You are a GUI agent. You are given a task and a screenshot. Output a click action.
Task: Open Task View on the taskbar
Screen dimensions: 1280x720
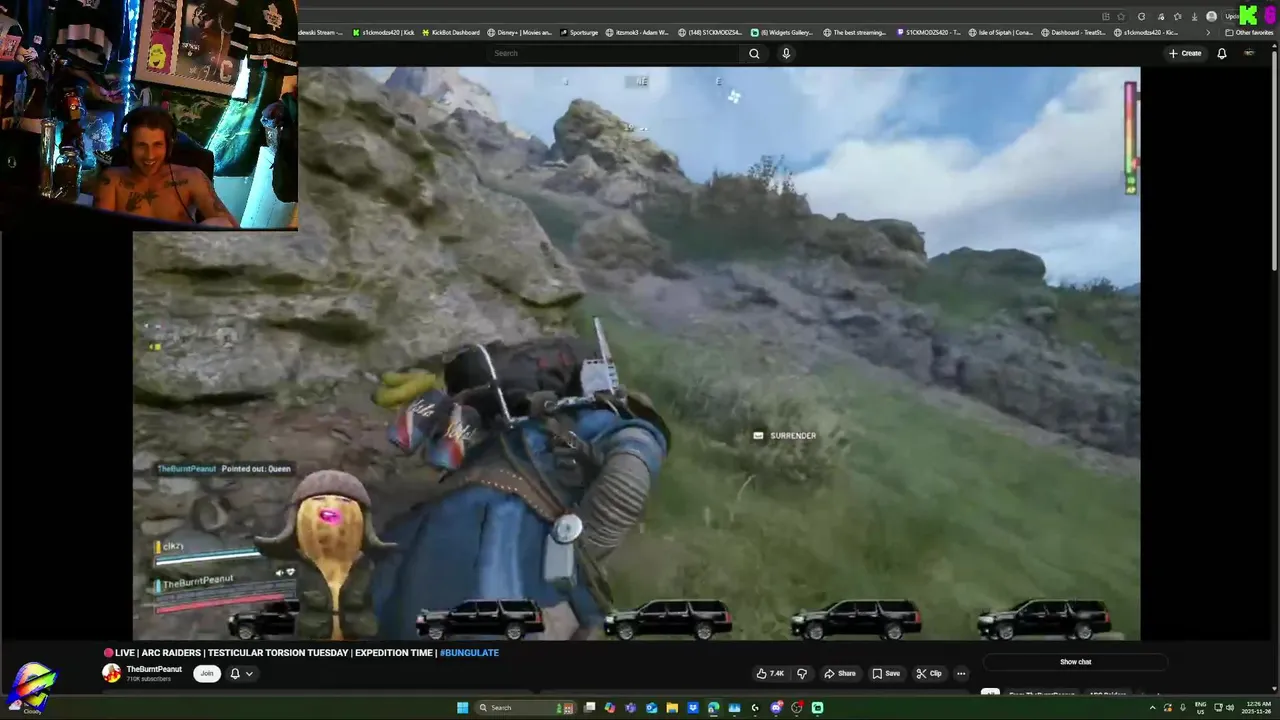[x=589, y=708]
